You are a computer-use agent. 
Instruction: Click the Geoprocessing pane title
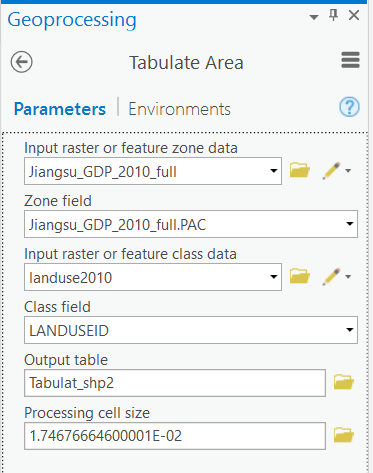[x=72, y=20]
